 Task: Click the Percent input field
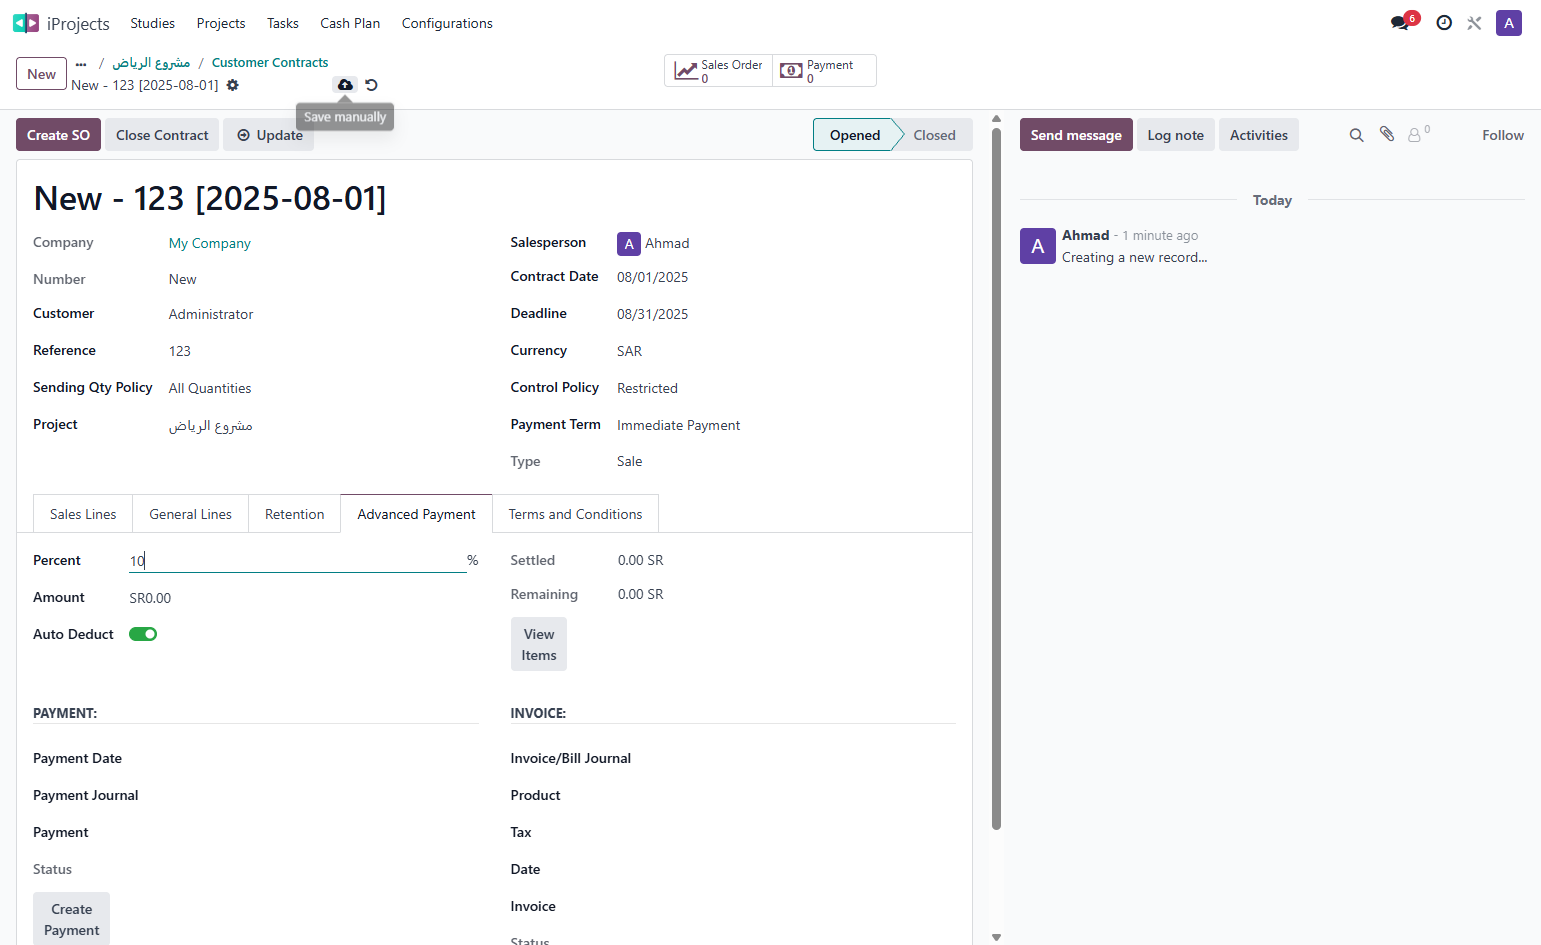point(297,561)
